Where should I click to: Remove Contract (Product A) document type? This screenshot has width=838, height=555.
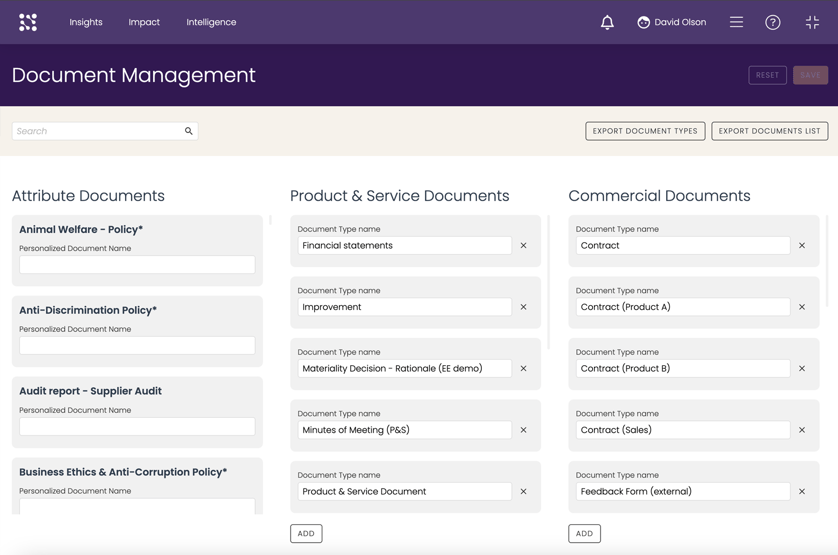click(x=802, y=307)
